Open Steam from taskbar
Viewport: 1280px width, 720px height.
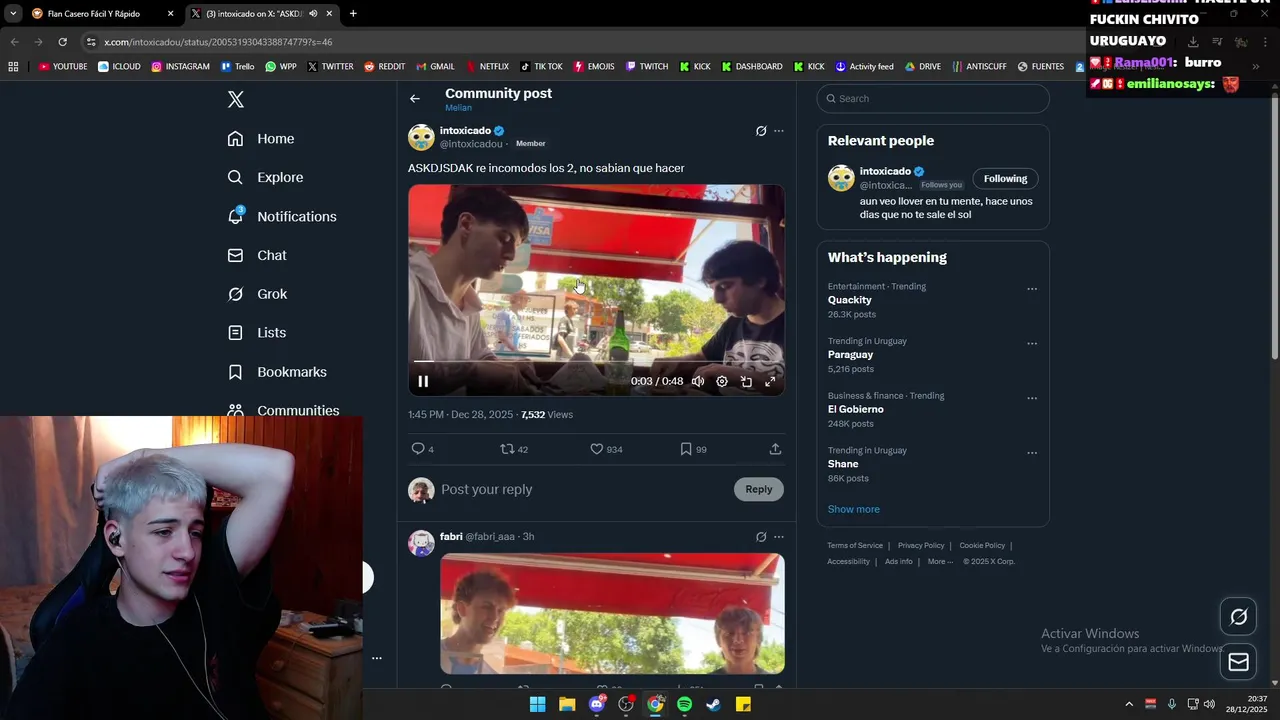(713, 704)
